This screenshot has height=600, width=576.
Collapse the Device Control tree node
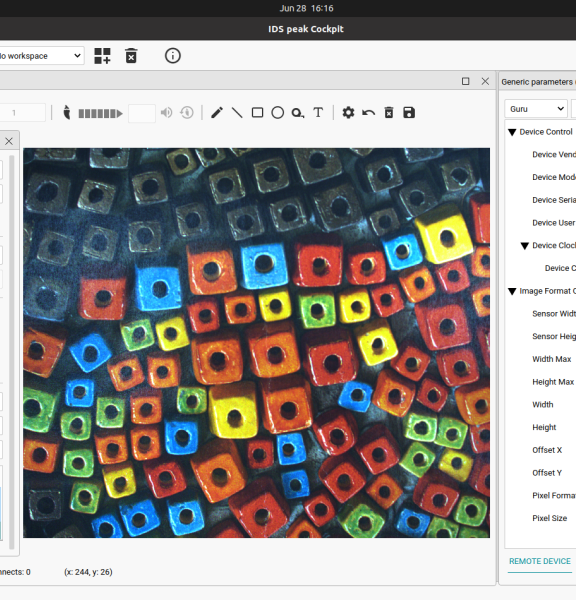tap(512, 132)
